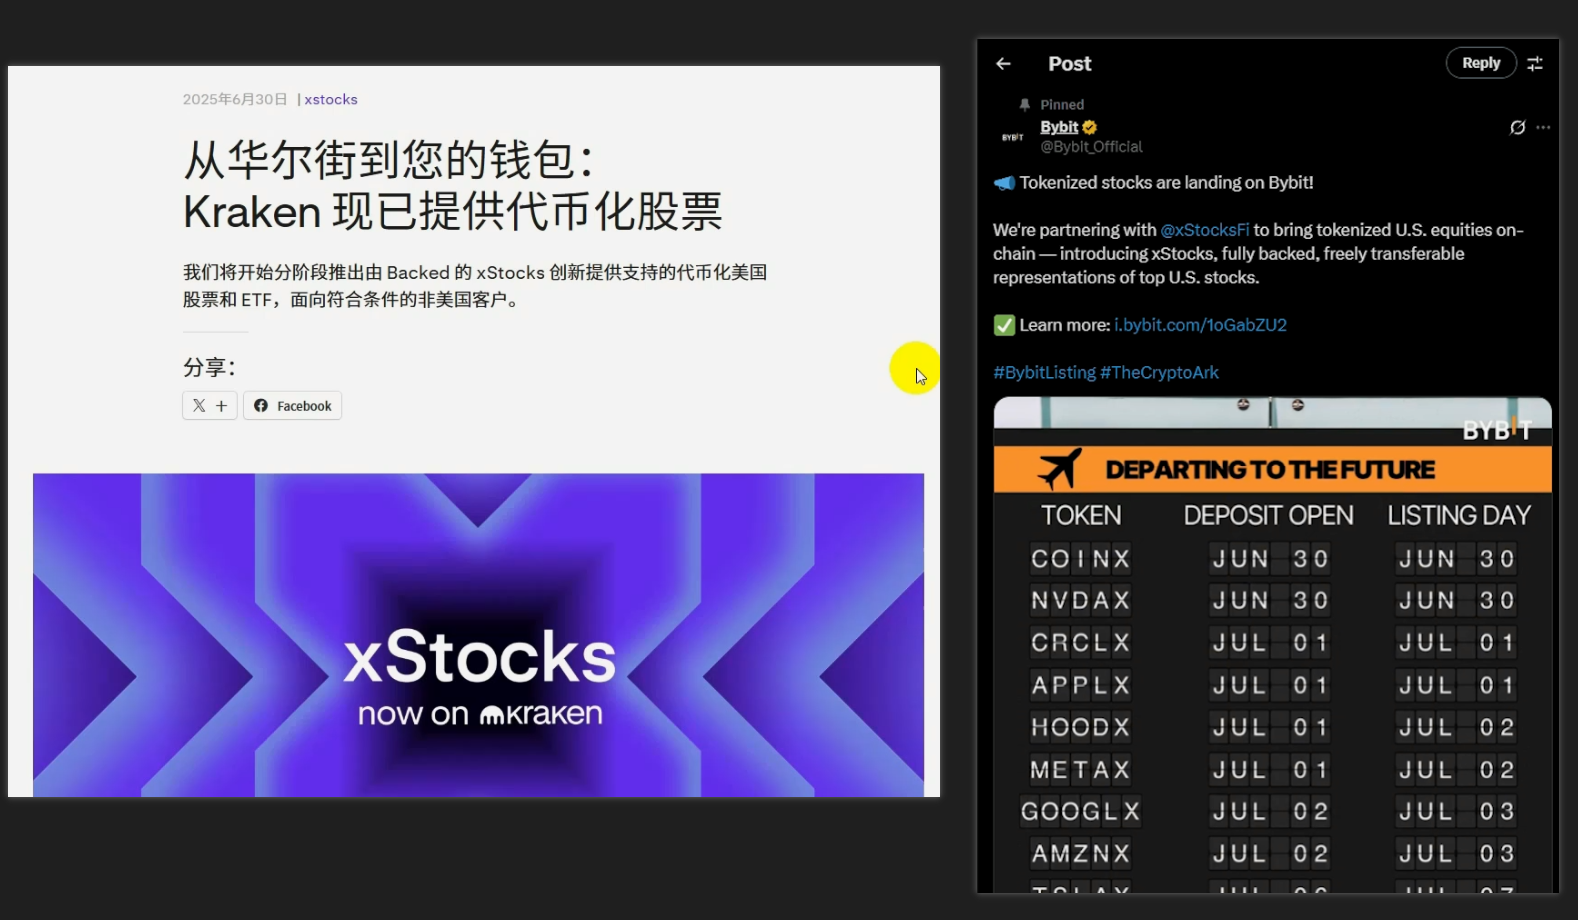Click the #TheCryptoArk hashtag
This screenshot has height=920, width=1578.
click(1159, 372)
